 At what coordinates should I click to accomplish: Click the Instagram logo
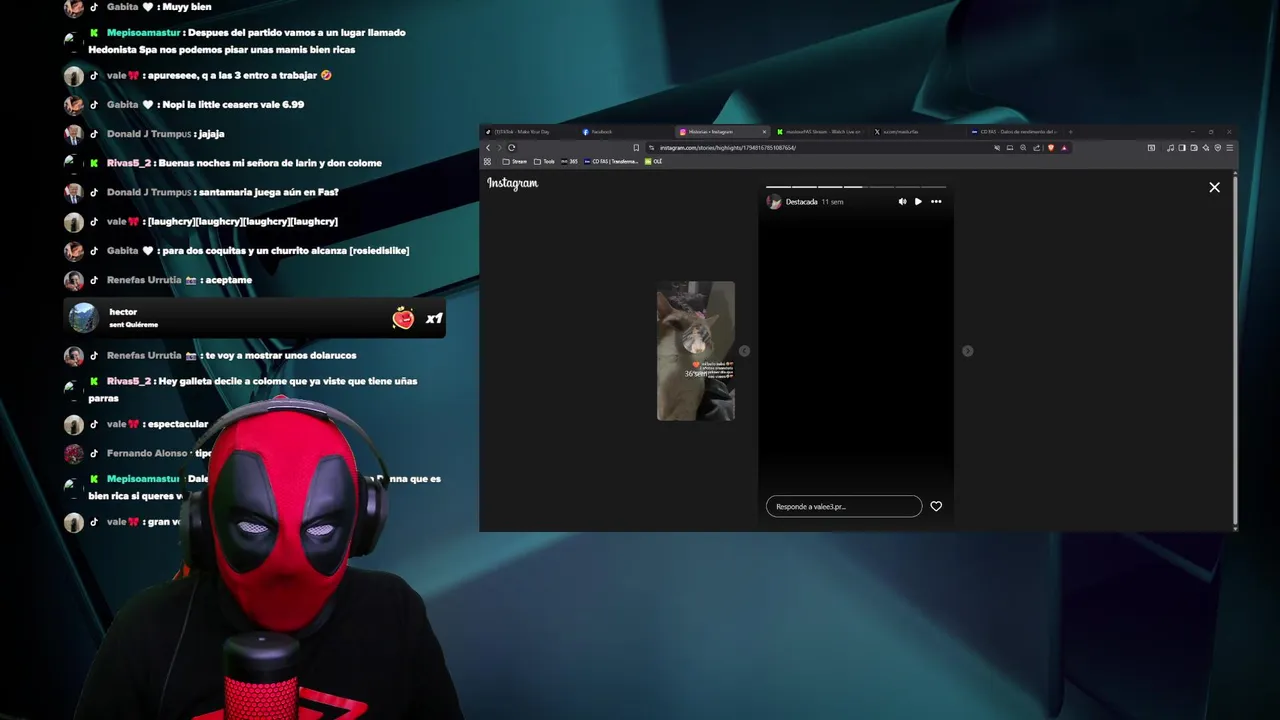tap(513, 183)
